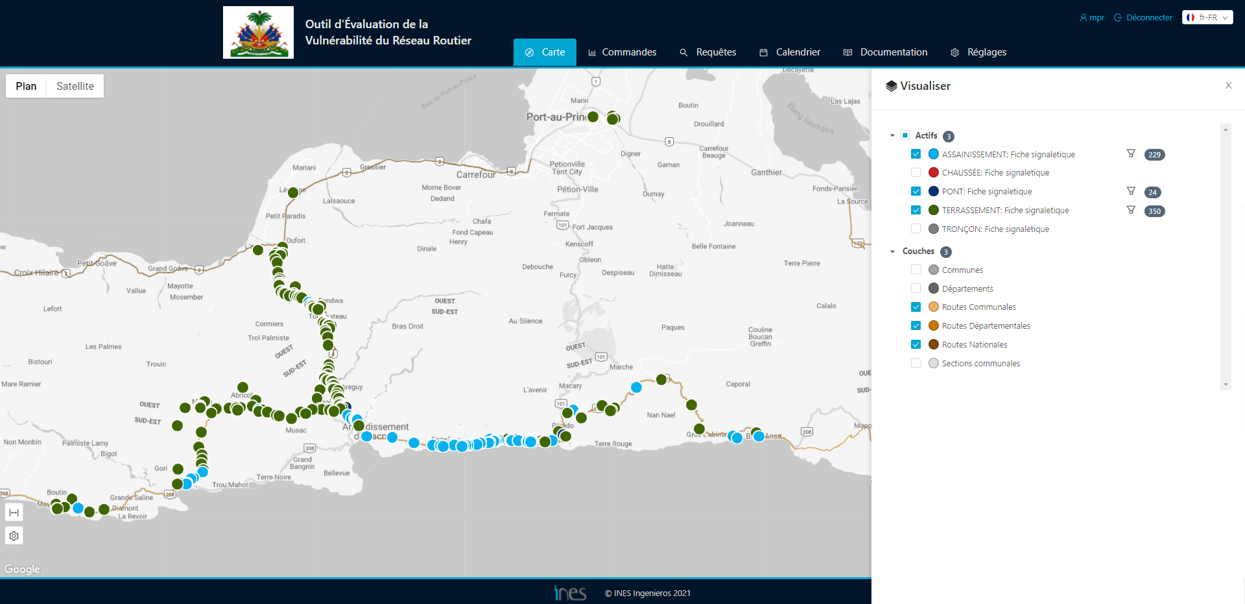
Task: Uncheck the Routes Communales checkbox
Action: click(916, 307)
